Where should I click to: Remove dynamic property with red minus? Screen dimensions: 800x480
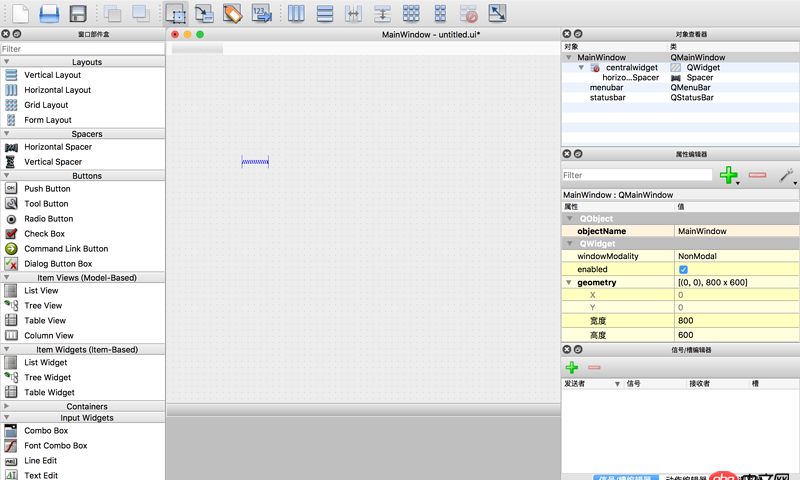pos(757,175)
